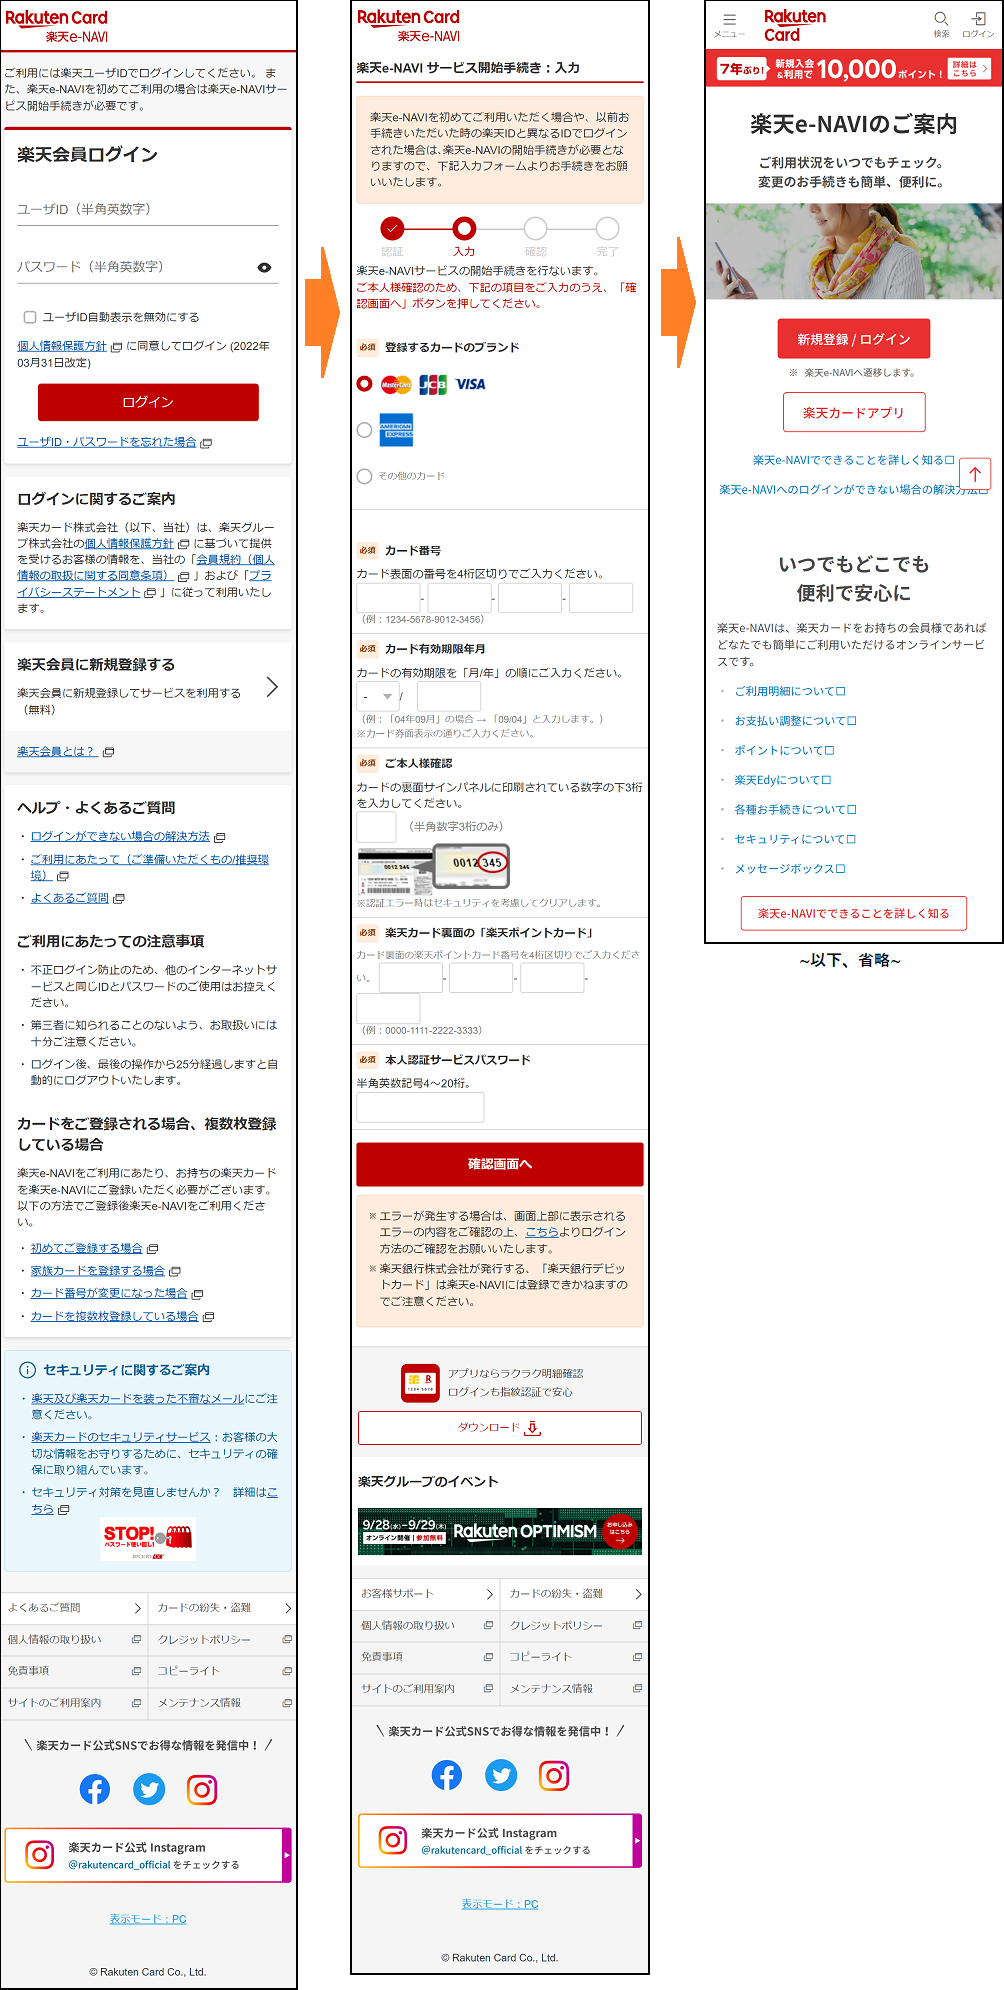Open Twitter icon in middle page footer

(501, 1775)
